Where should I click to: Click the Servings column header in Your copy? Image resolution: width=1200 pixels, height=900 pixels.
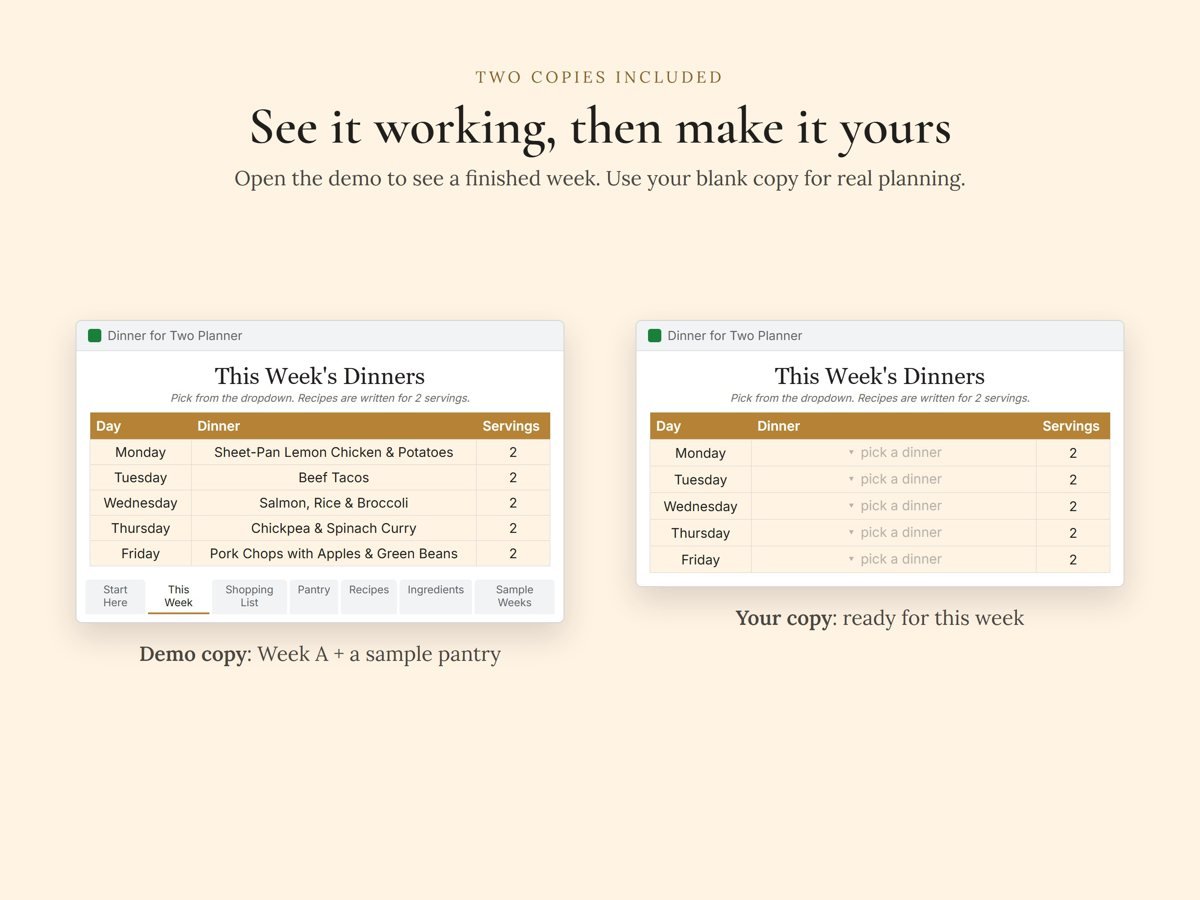(x=1073, y=426)
